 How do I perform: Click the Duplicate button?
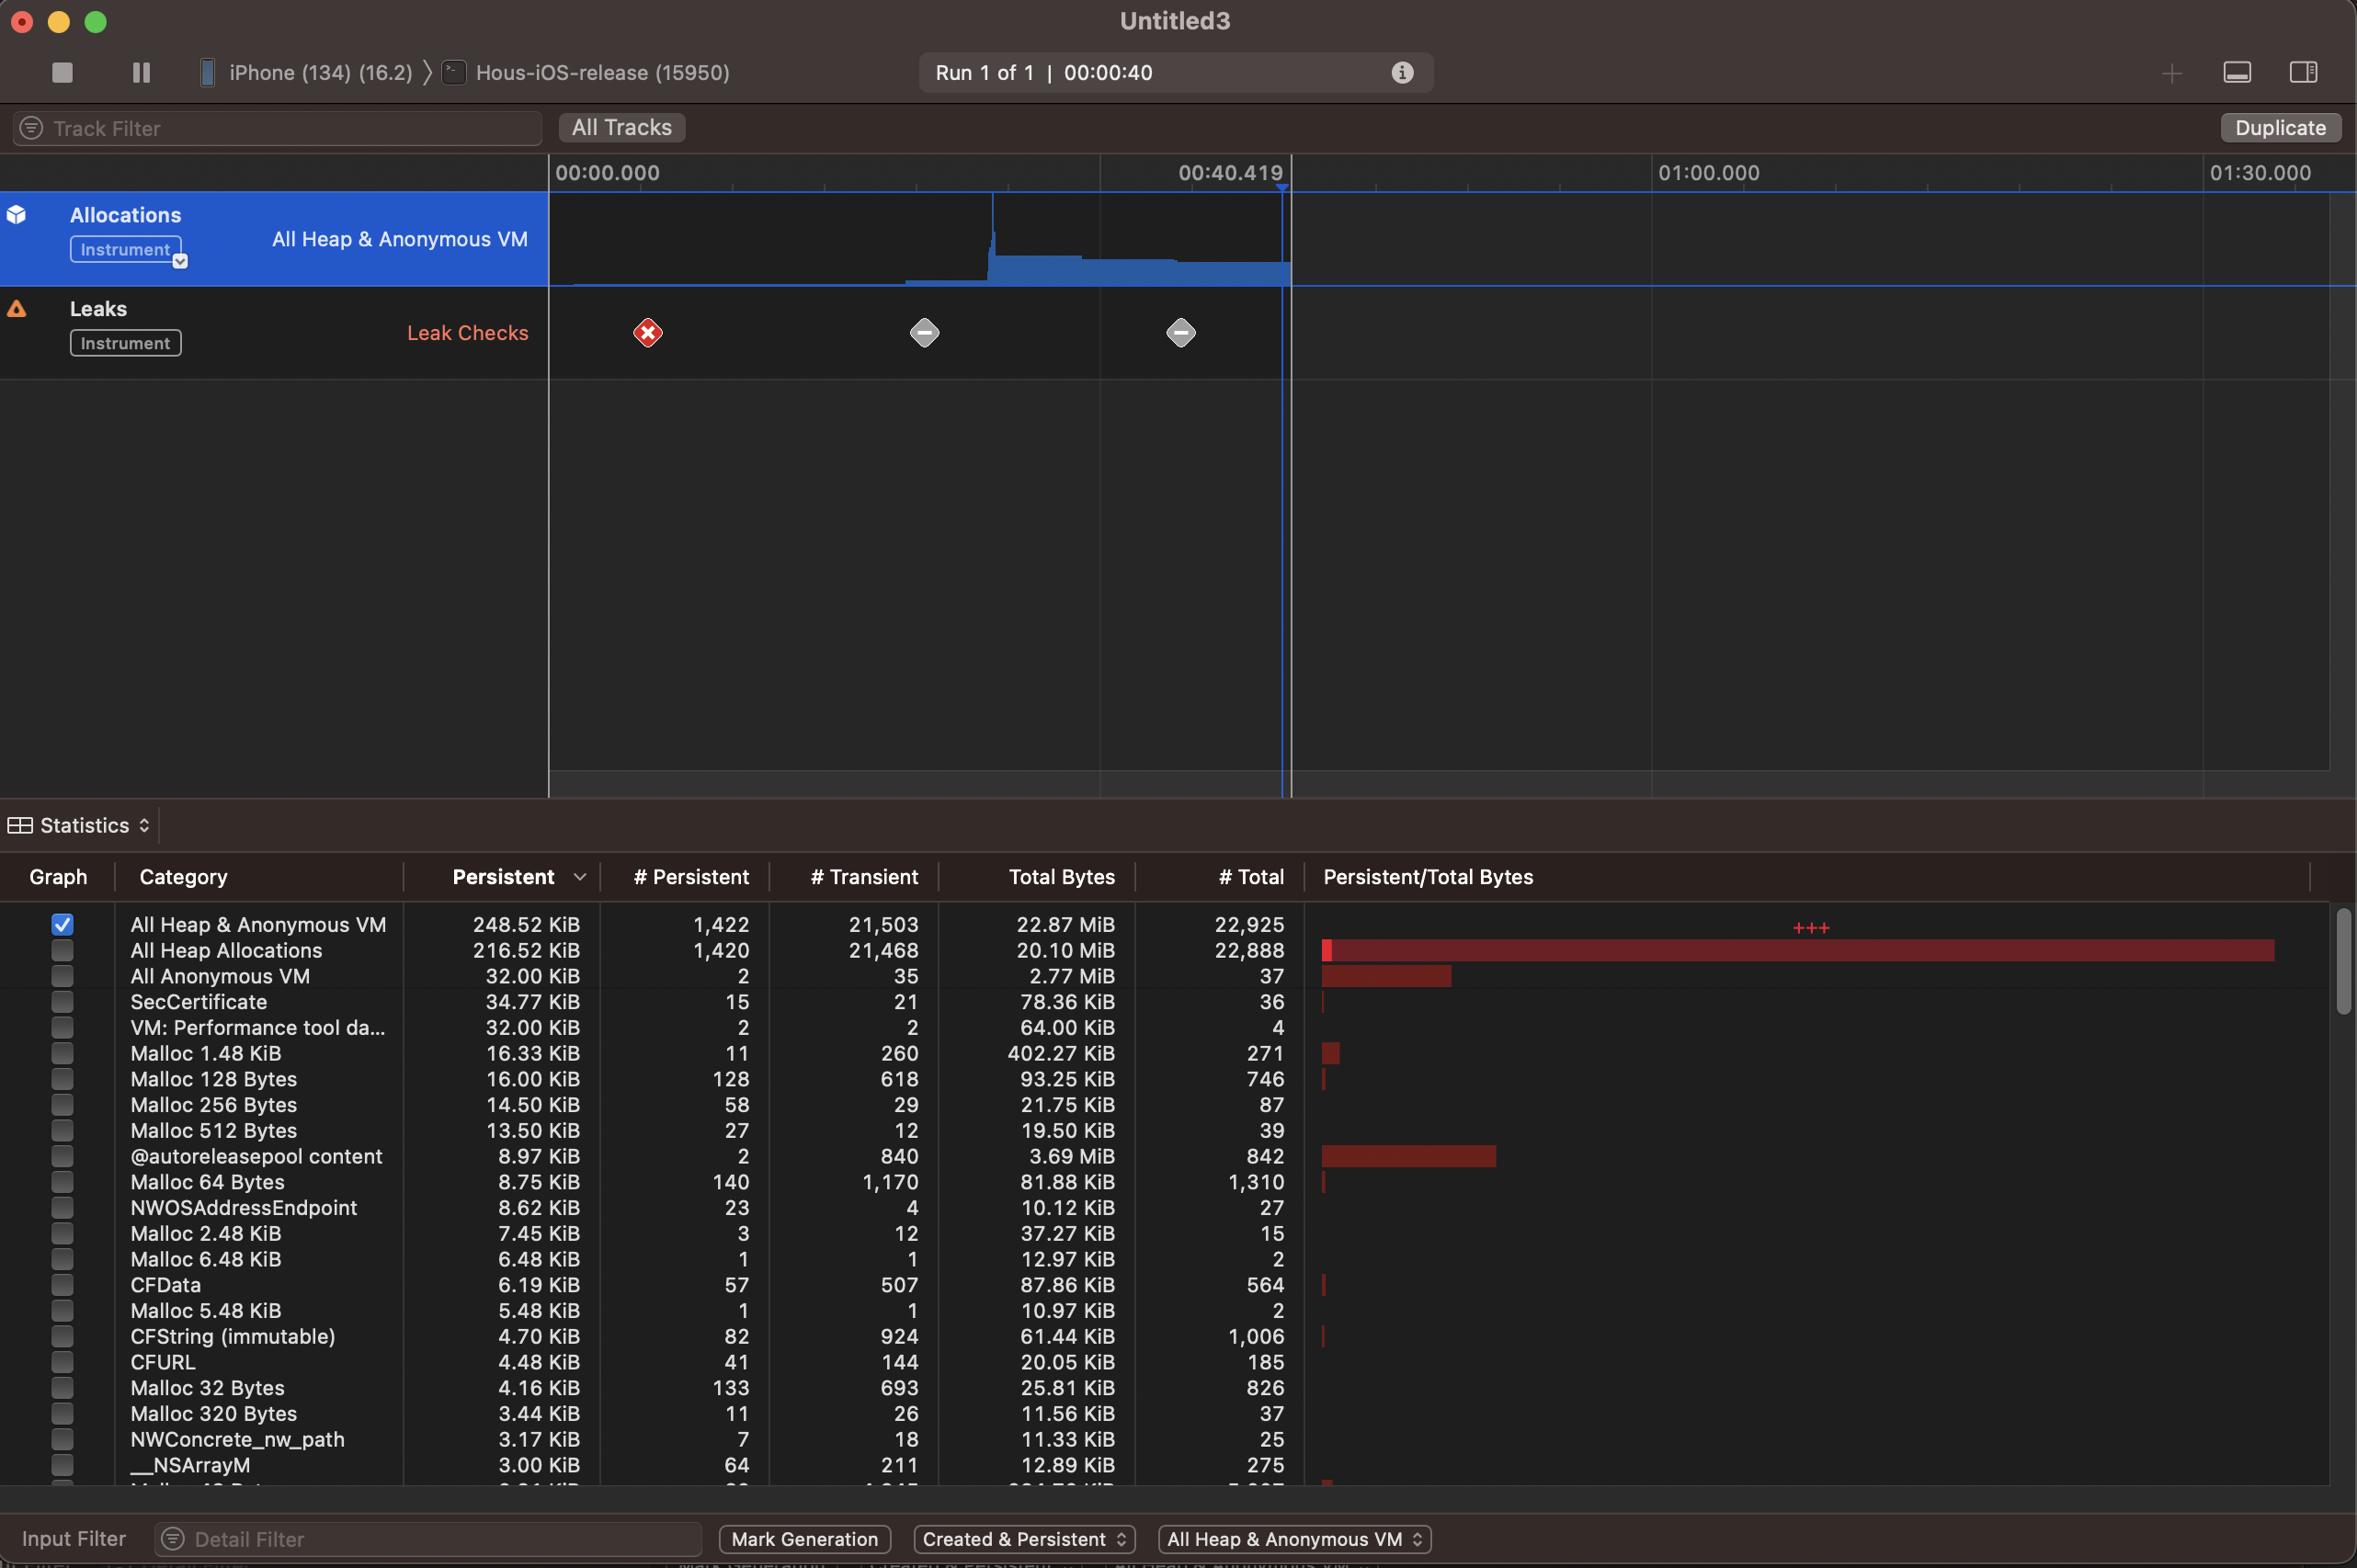pos(2280,127)
